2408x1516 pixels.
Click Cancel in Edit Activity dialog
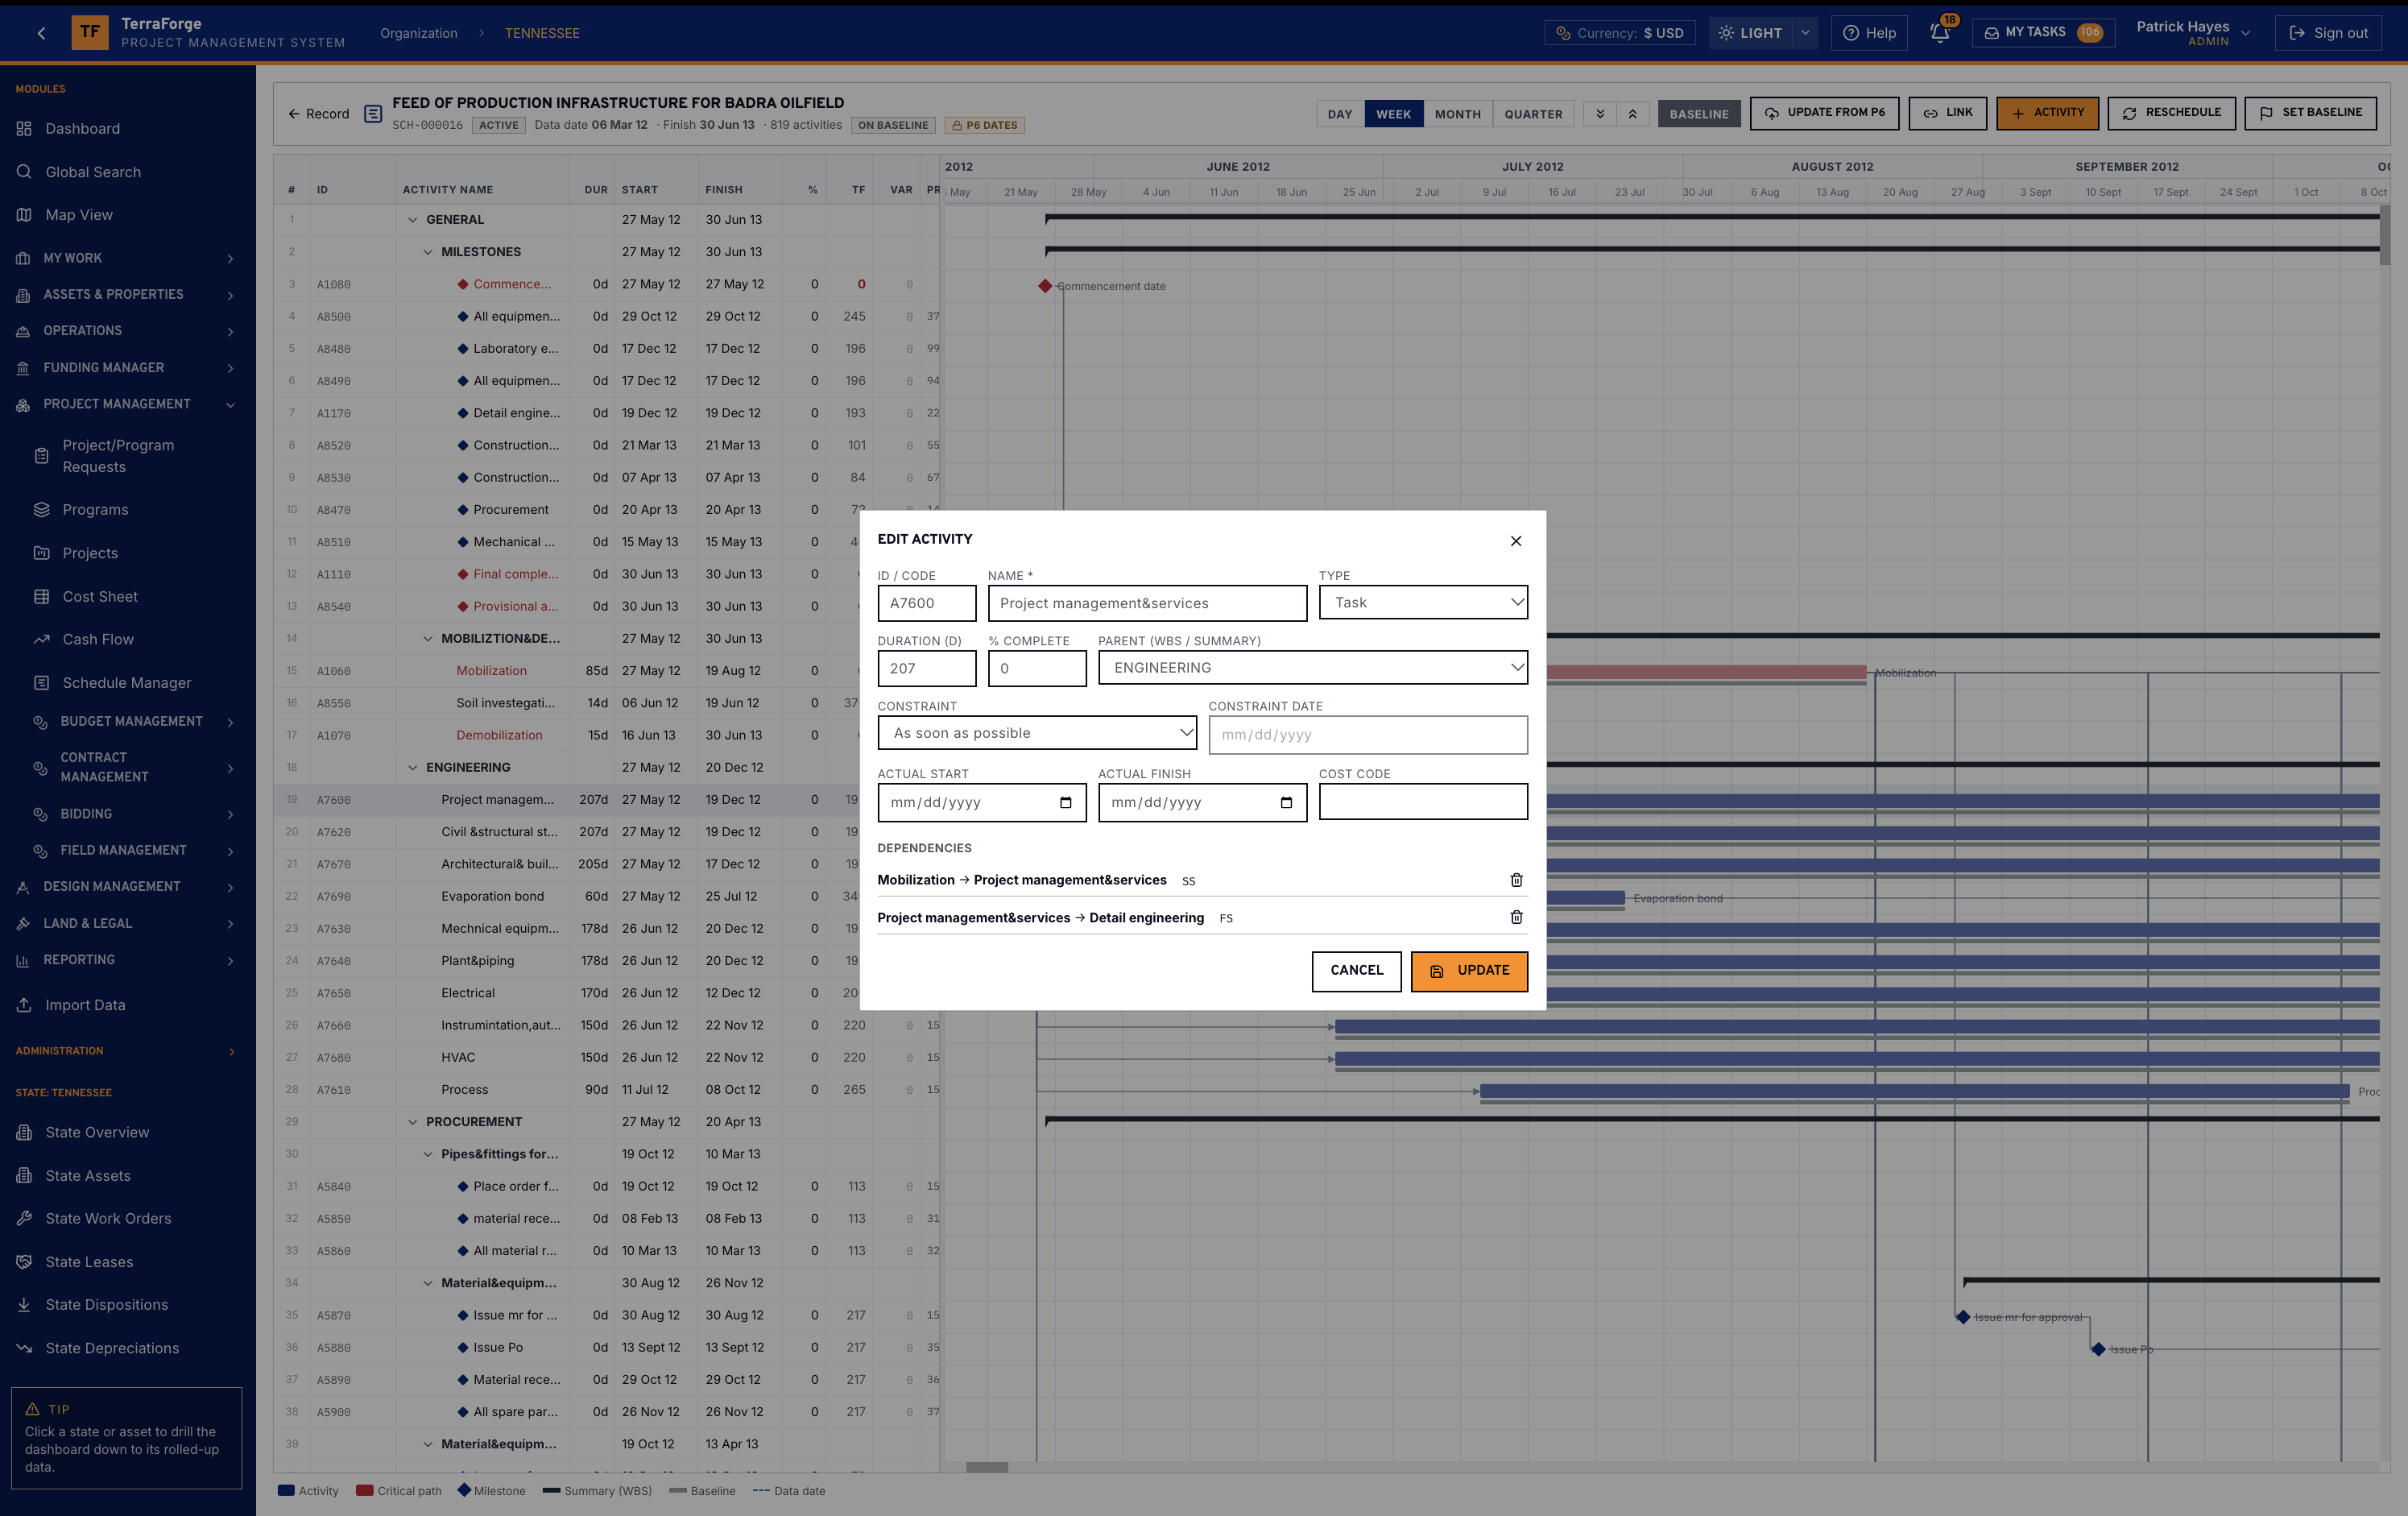1356,971
